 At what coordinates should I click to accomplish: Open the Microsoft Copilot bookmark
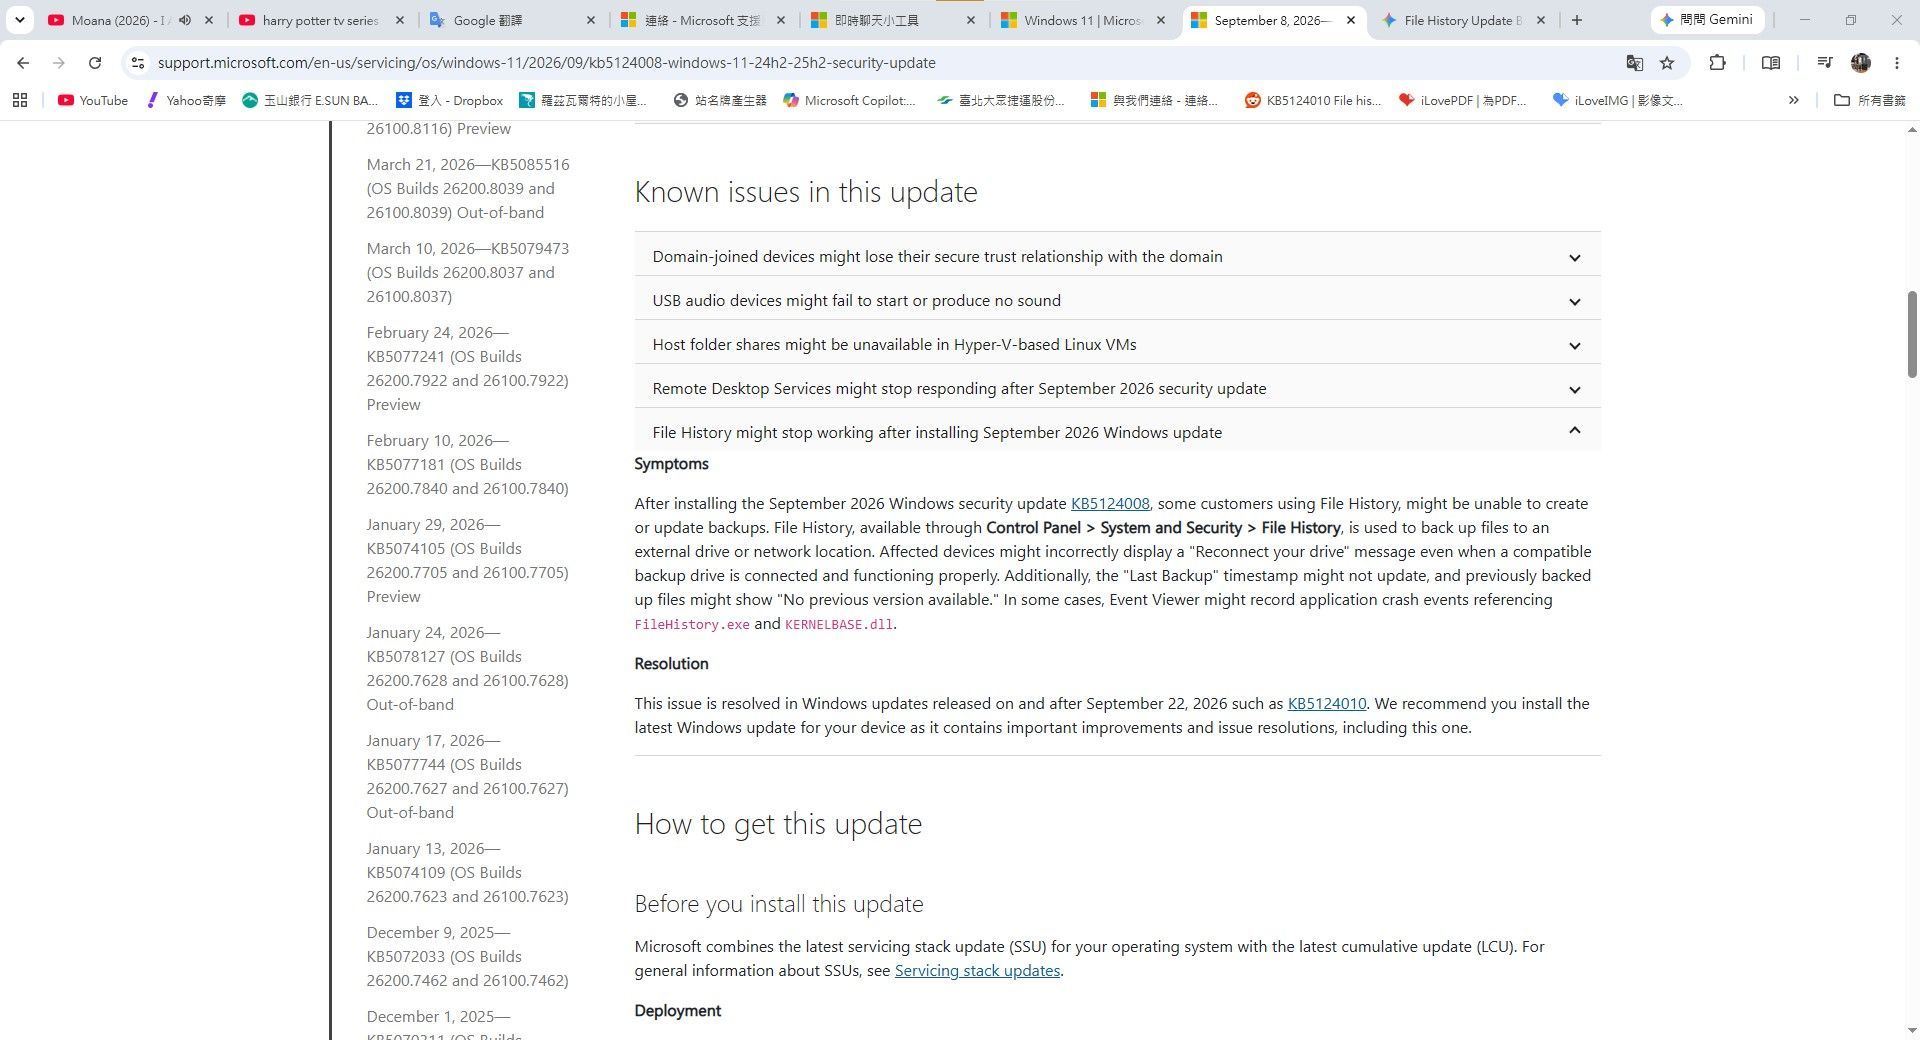pyautogui.click(x=849, y=100)
